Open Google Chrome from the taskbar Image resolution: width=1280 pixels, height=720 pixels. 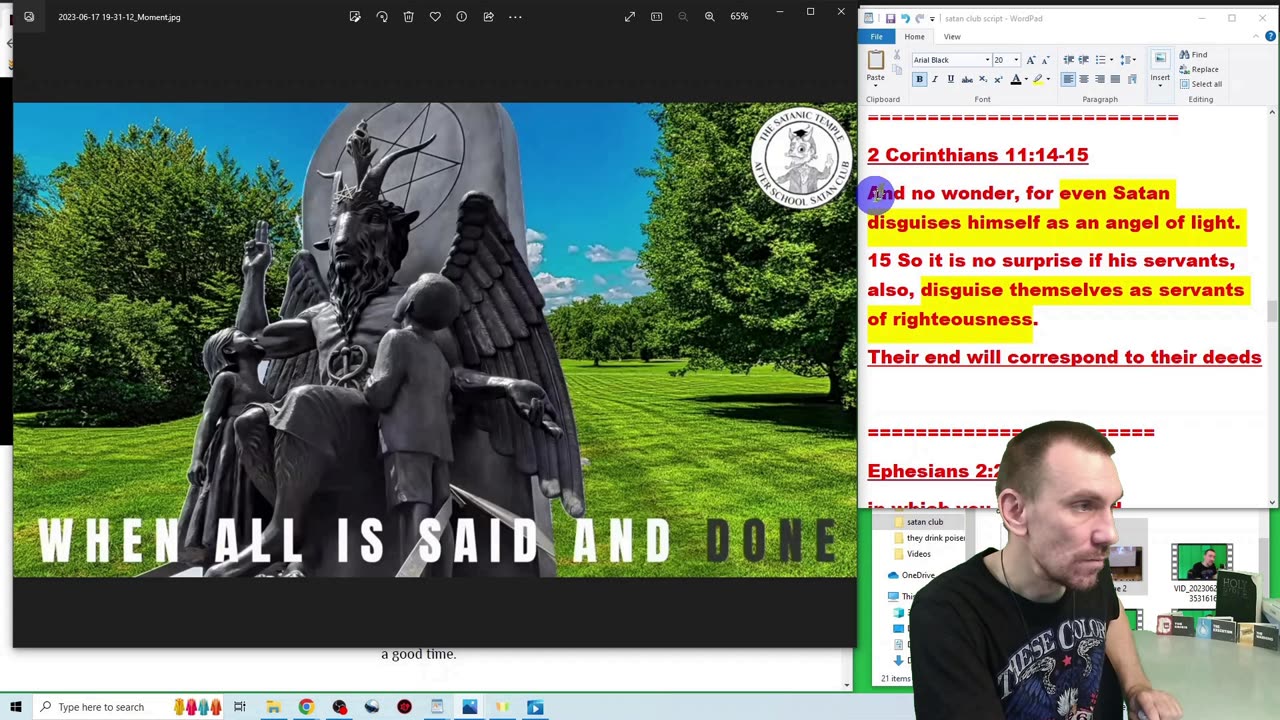point(306,707)
